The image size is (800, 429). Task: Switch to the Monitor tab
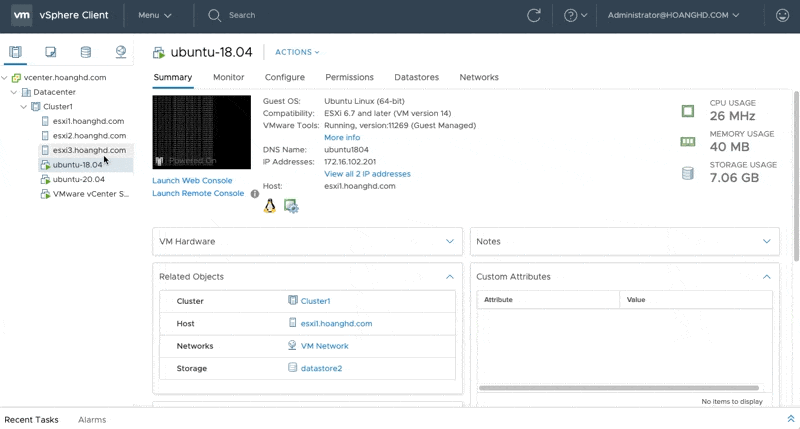pos(229,77)
